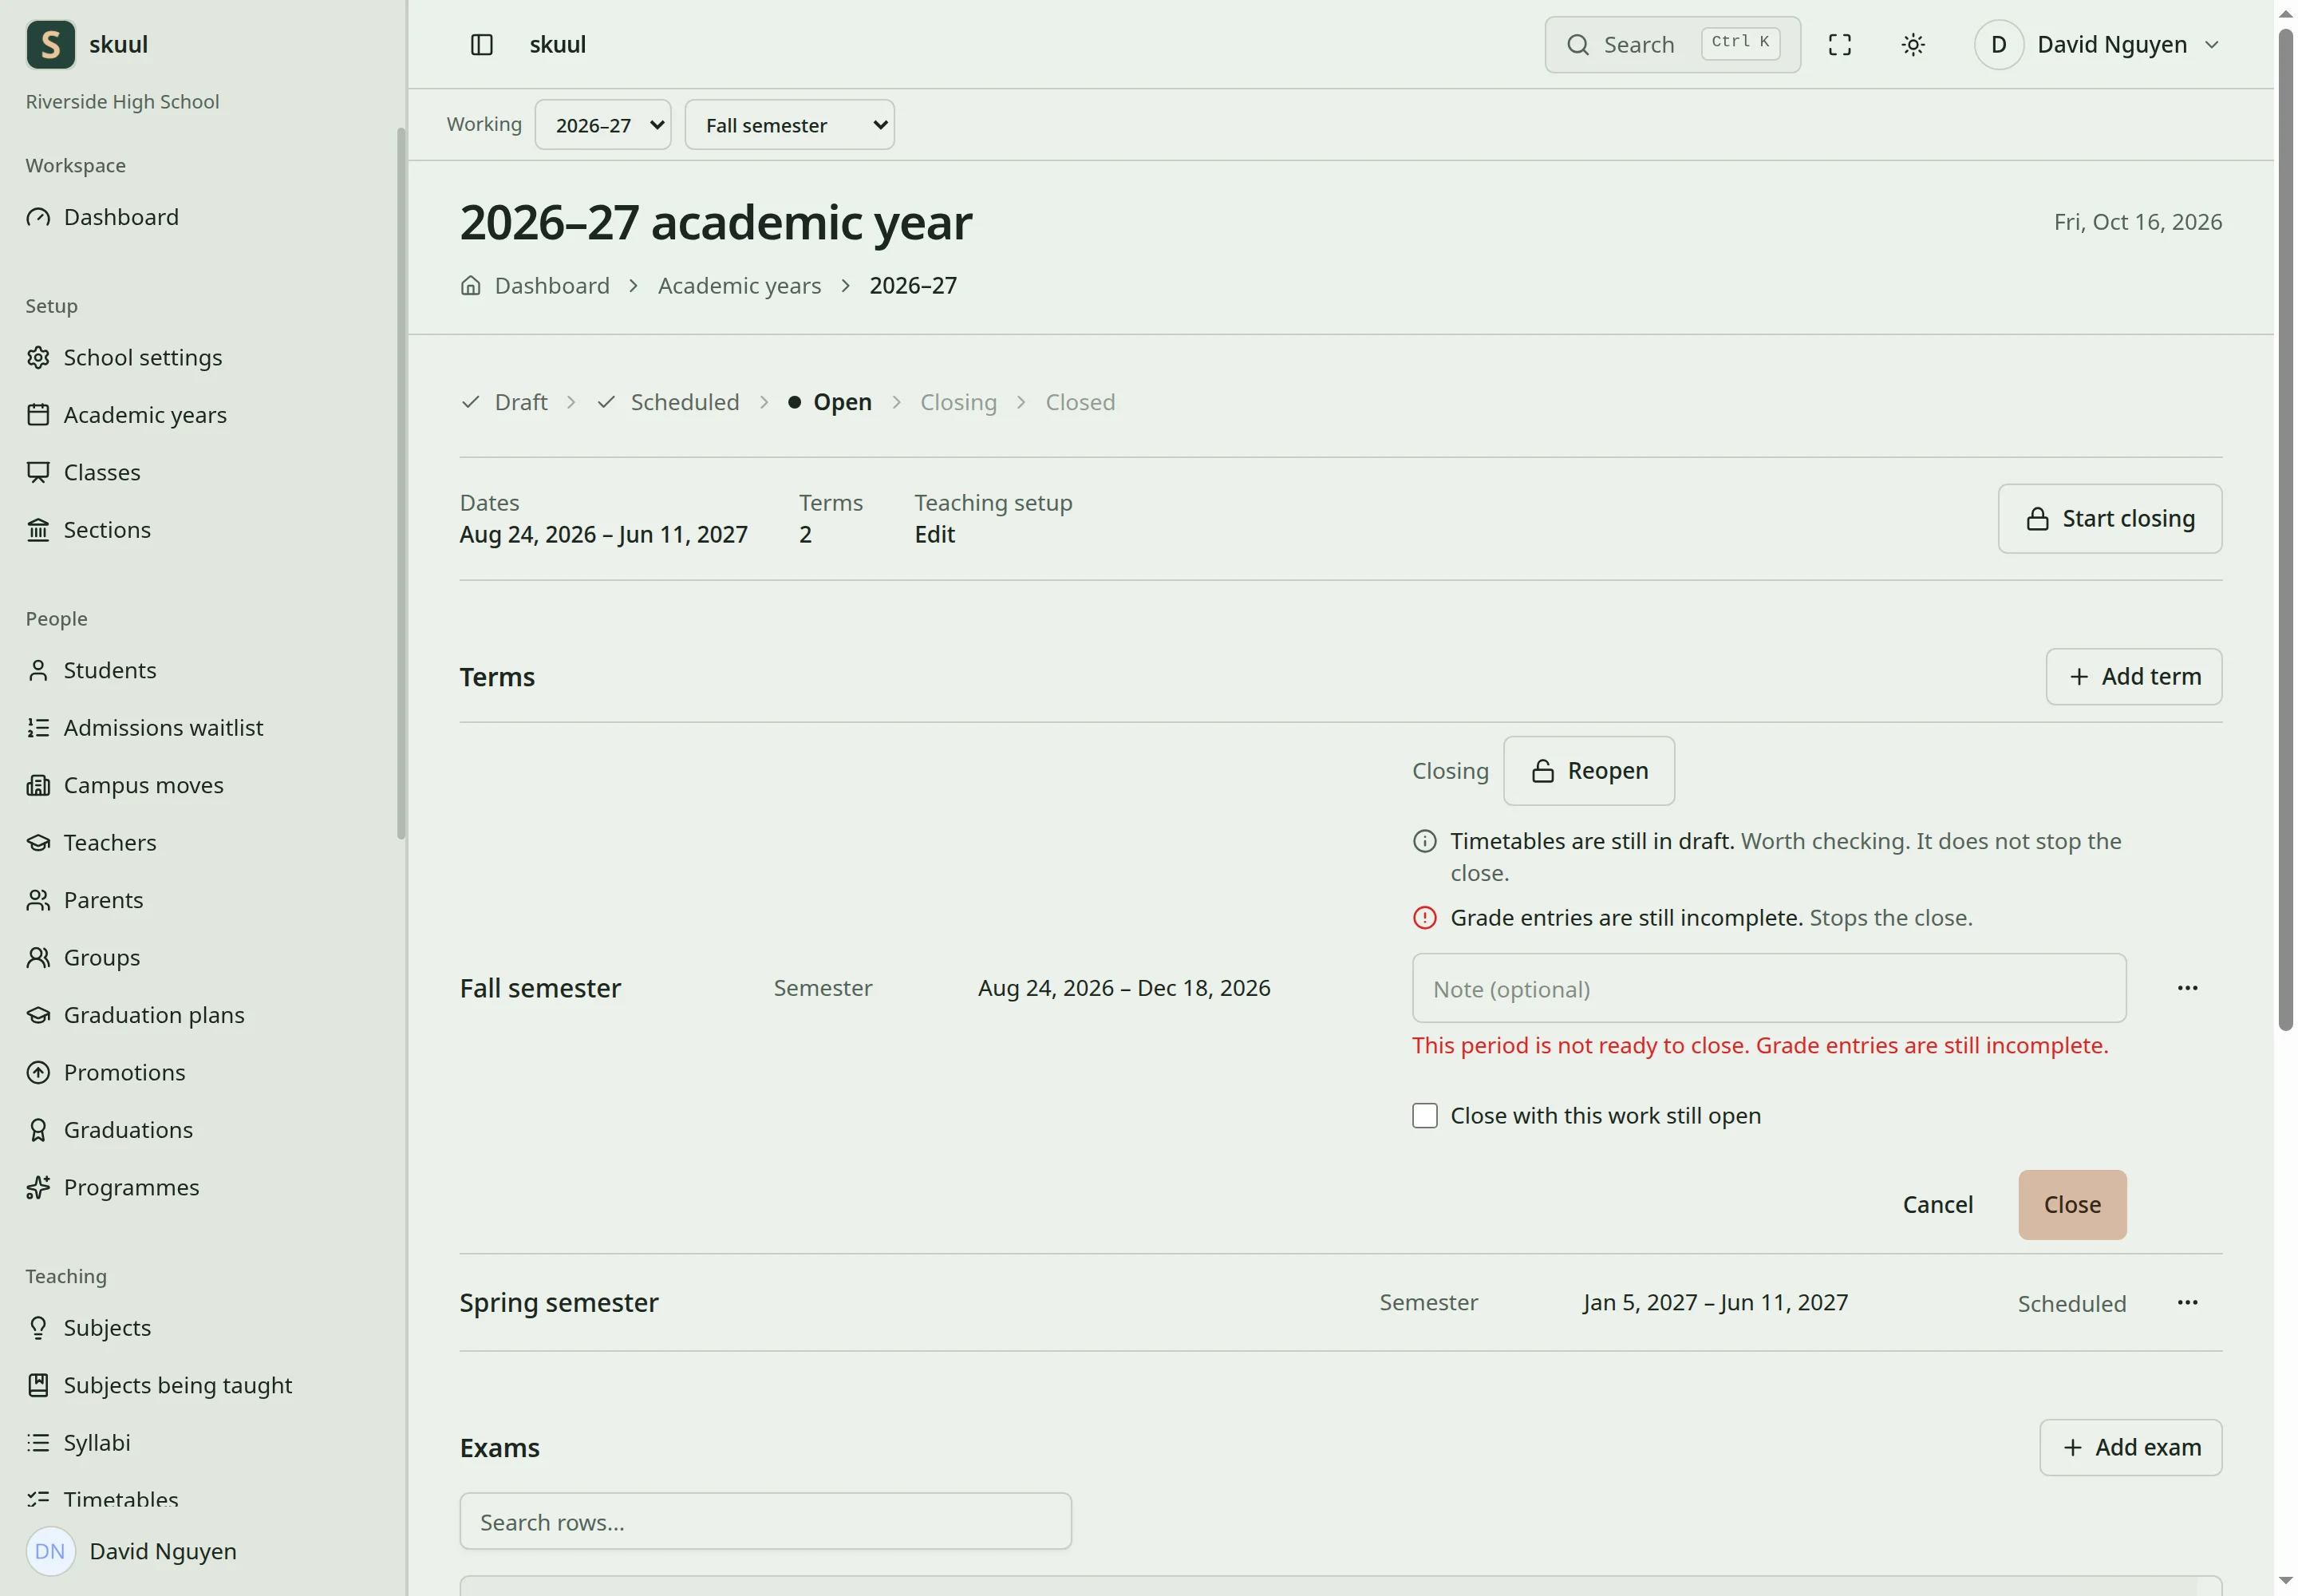2298x1596 pixels.
Task: Enter fullscreen mode via top bar icon
Action: coord(1839,45)
